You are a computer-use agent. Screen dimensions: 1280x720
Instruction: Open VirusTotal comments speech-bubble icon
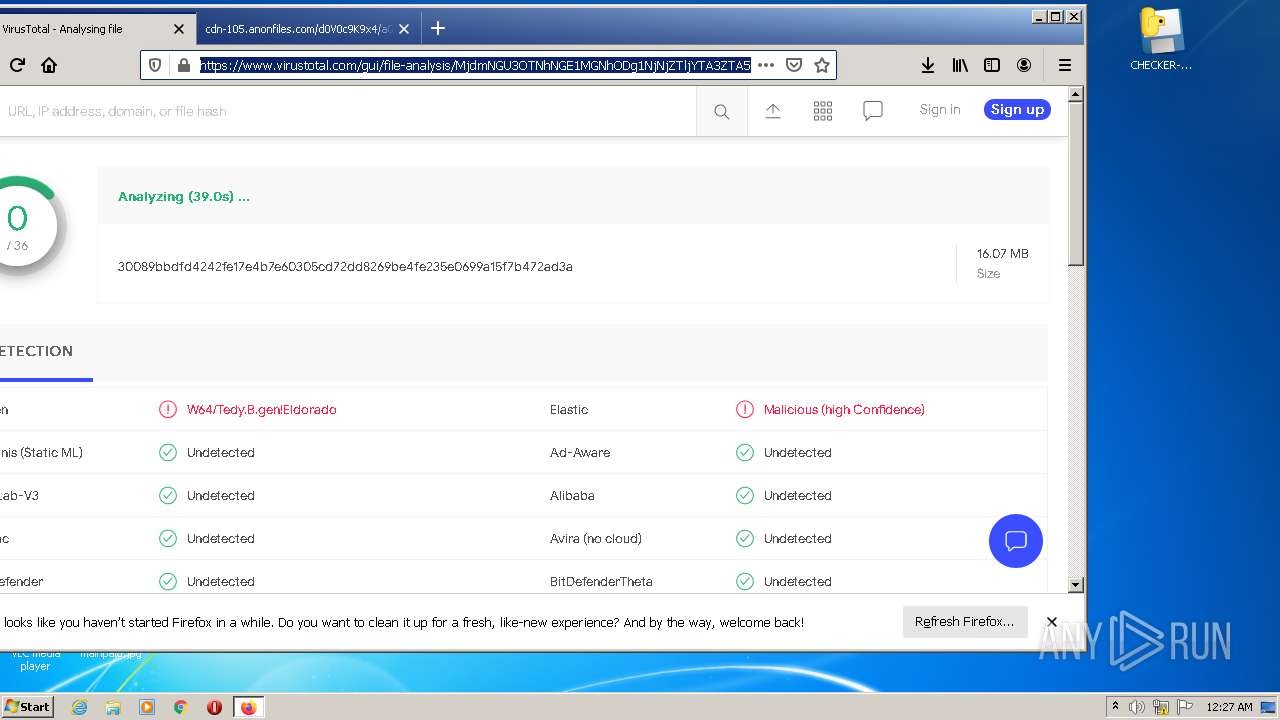point(873,111)
